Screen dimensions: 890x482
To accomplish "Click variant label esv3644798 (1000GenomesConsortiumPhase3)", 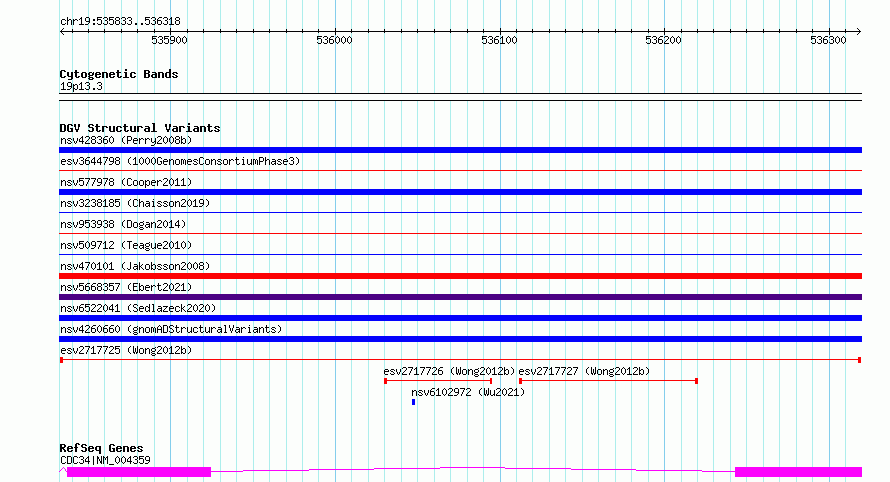I will [x=180, y=161].
